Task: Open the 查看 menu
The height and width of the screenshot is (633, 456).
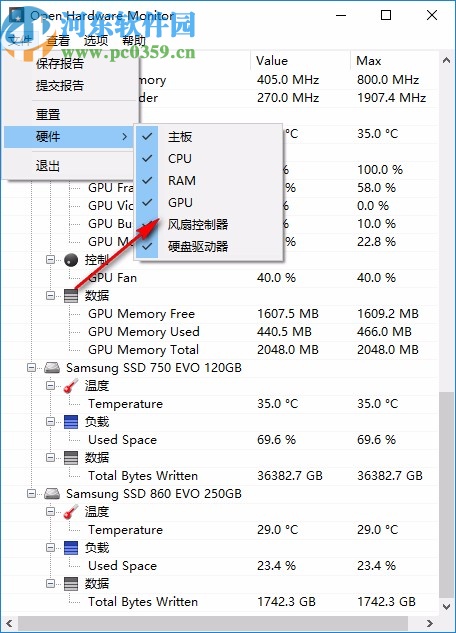Action: 58,40
